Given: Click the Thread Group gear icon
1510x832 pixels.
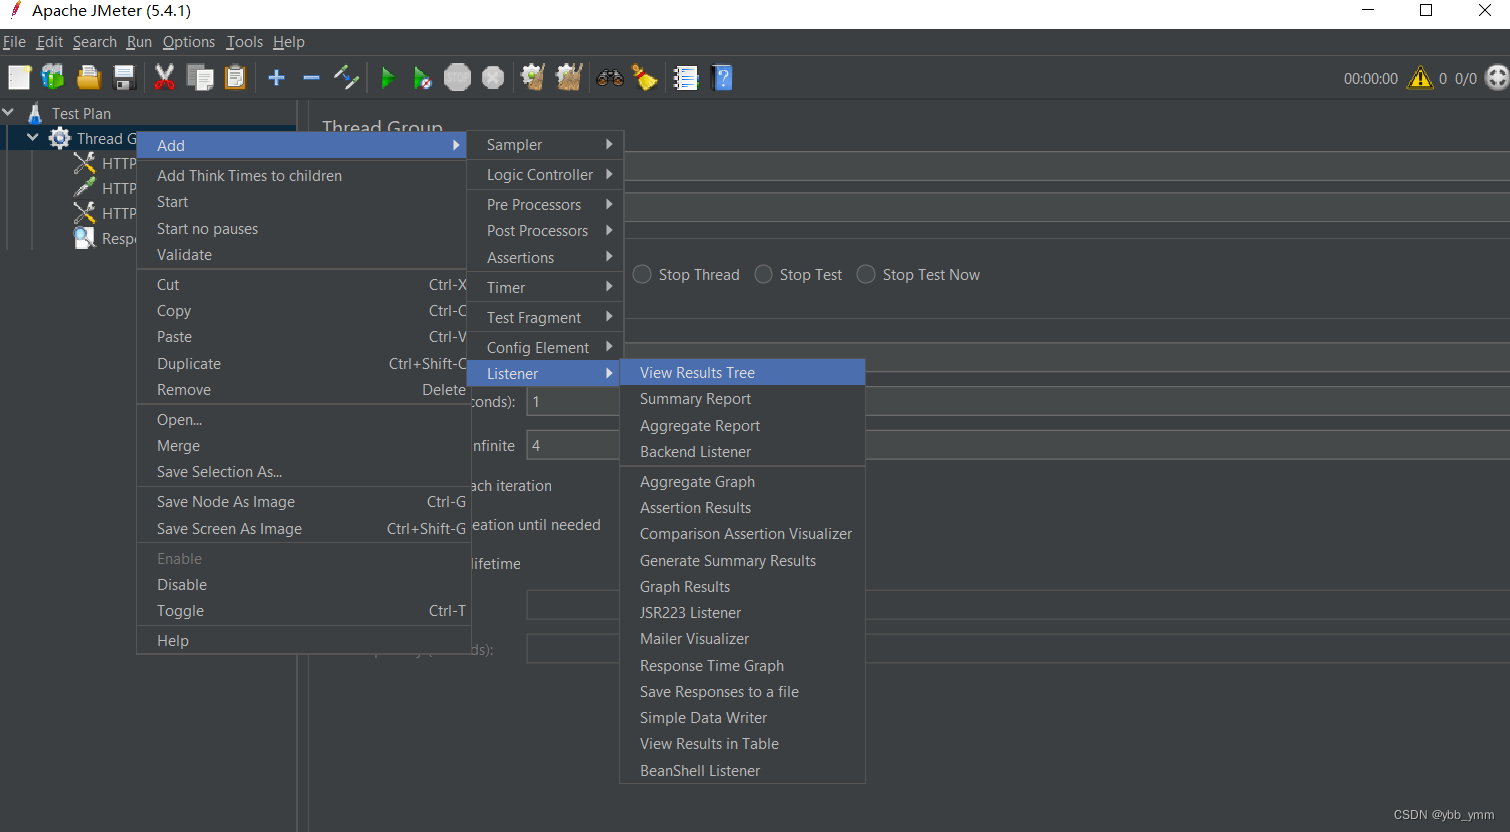Looking at the screenshot, I should coord(60,138).
